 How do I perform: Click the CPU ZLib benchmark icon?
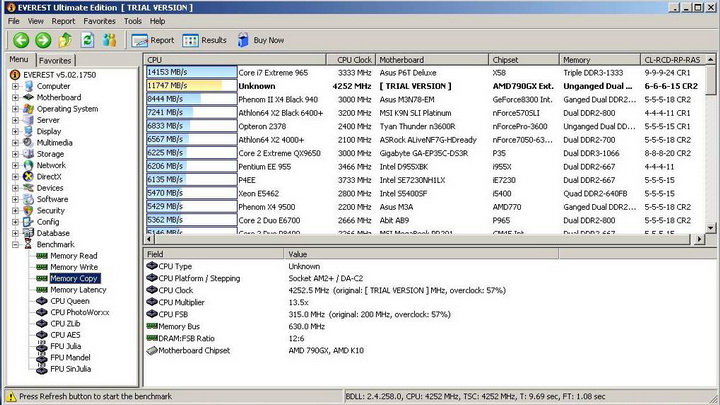[42, 324]
